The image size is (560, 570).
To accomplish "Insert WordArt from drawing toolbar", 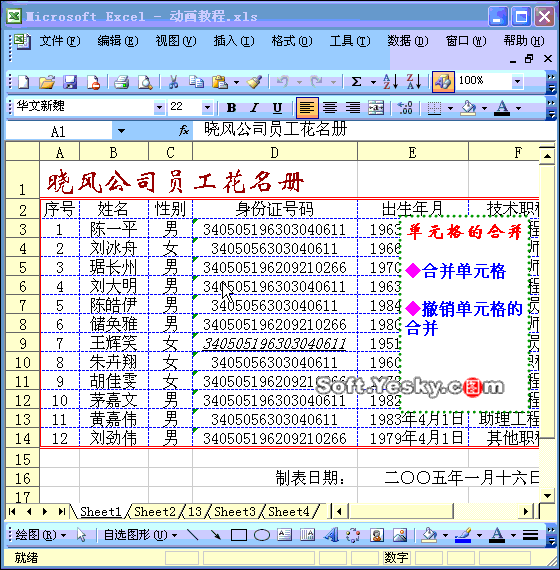I will pos(331,535).
